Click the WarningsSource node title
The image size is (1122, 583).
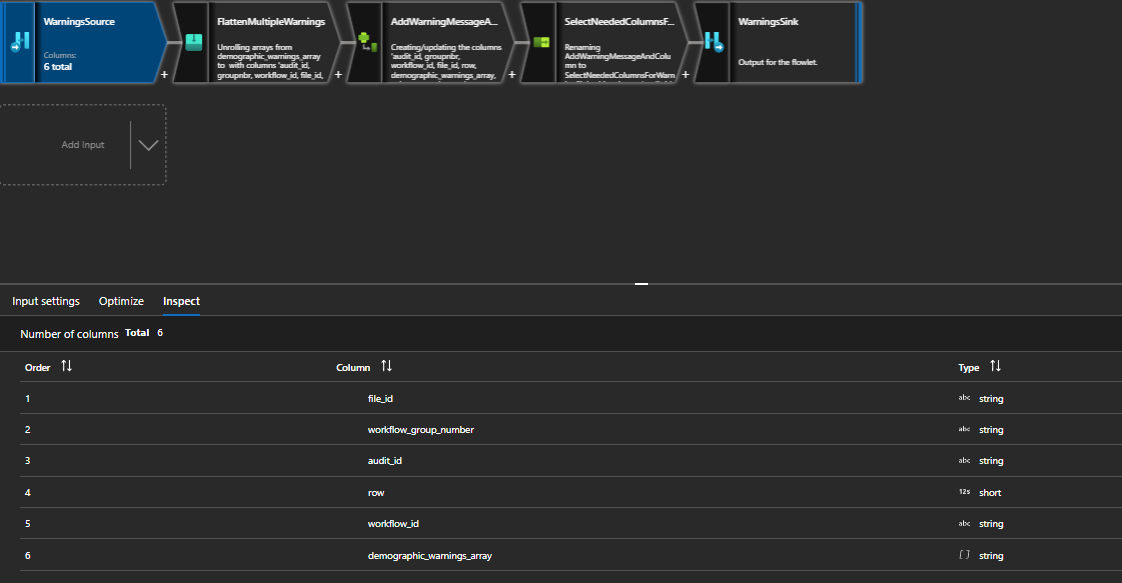coord(79,21)
